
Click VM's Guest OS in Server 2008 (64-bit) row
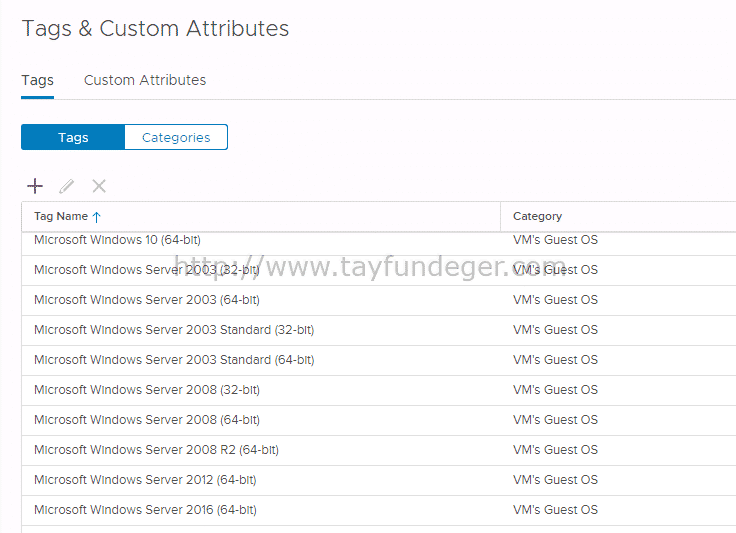555,420
